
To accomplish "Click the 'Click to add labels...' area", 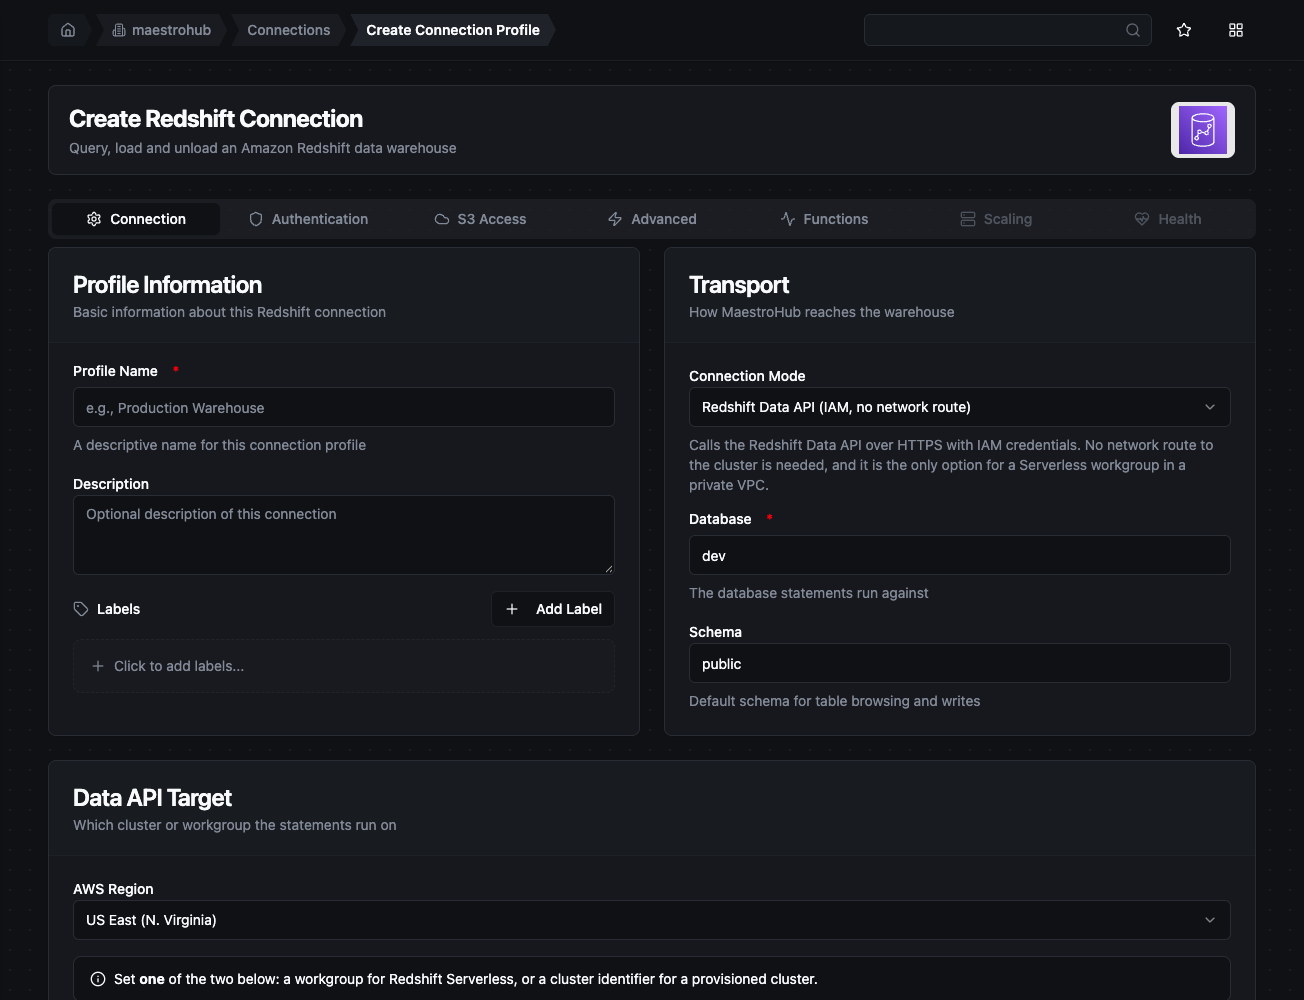I will click(x=344, y=666).
